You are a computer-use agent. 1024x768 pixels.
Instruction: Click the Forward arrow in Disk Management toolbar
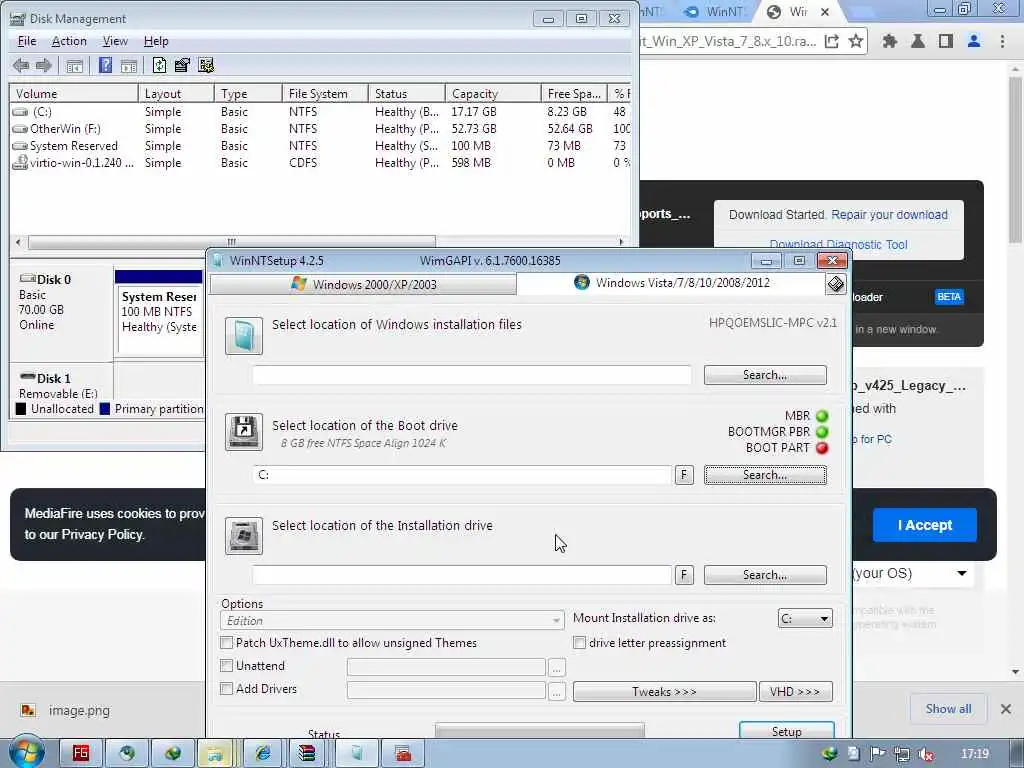44,65
